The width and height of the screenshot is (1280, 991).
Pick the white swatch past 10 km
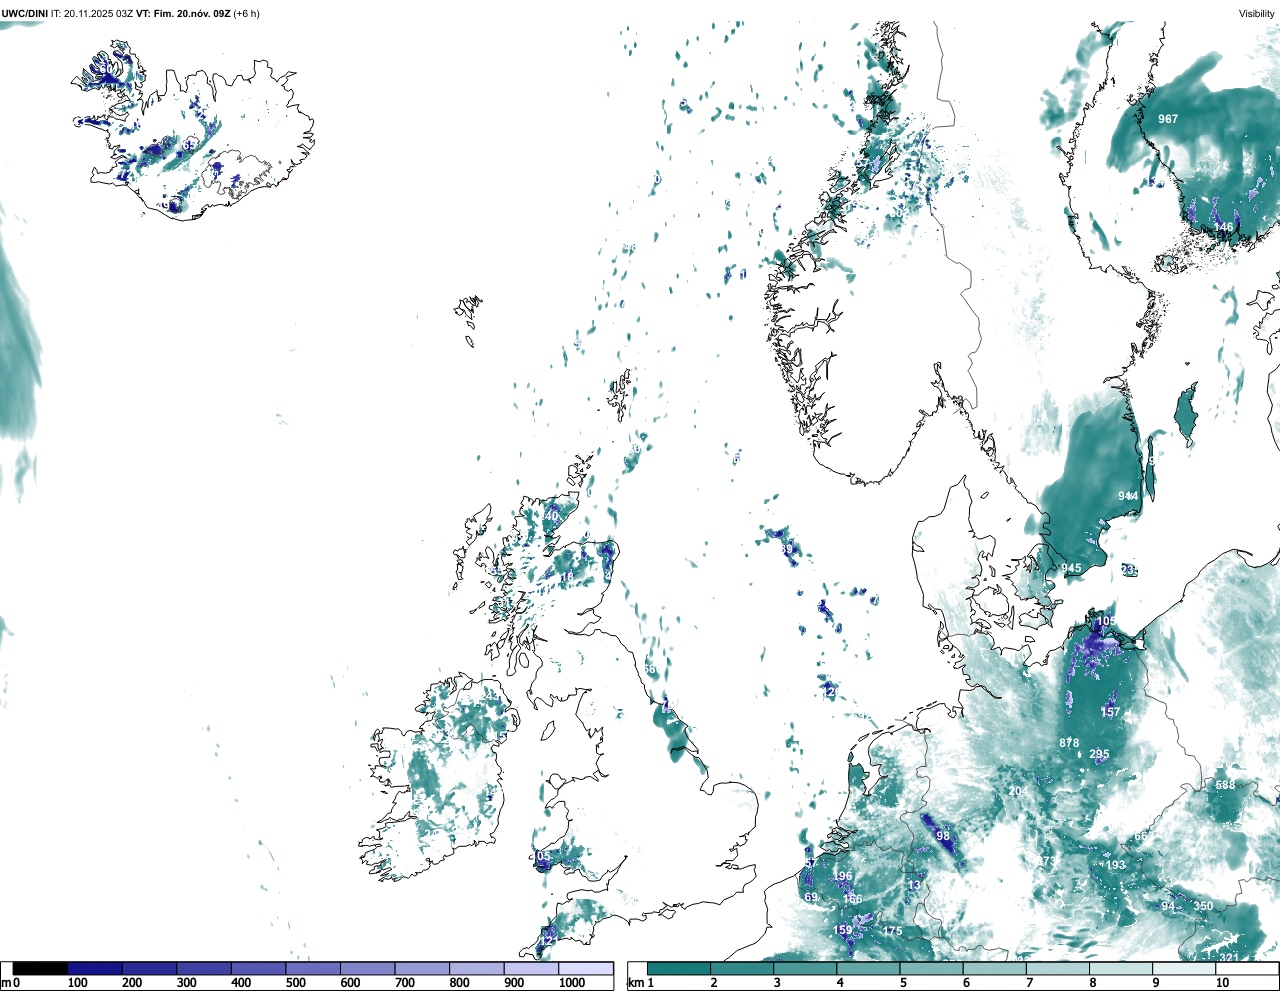click(x=1246, y=969)
